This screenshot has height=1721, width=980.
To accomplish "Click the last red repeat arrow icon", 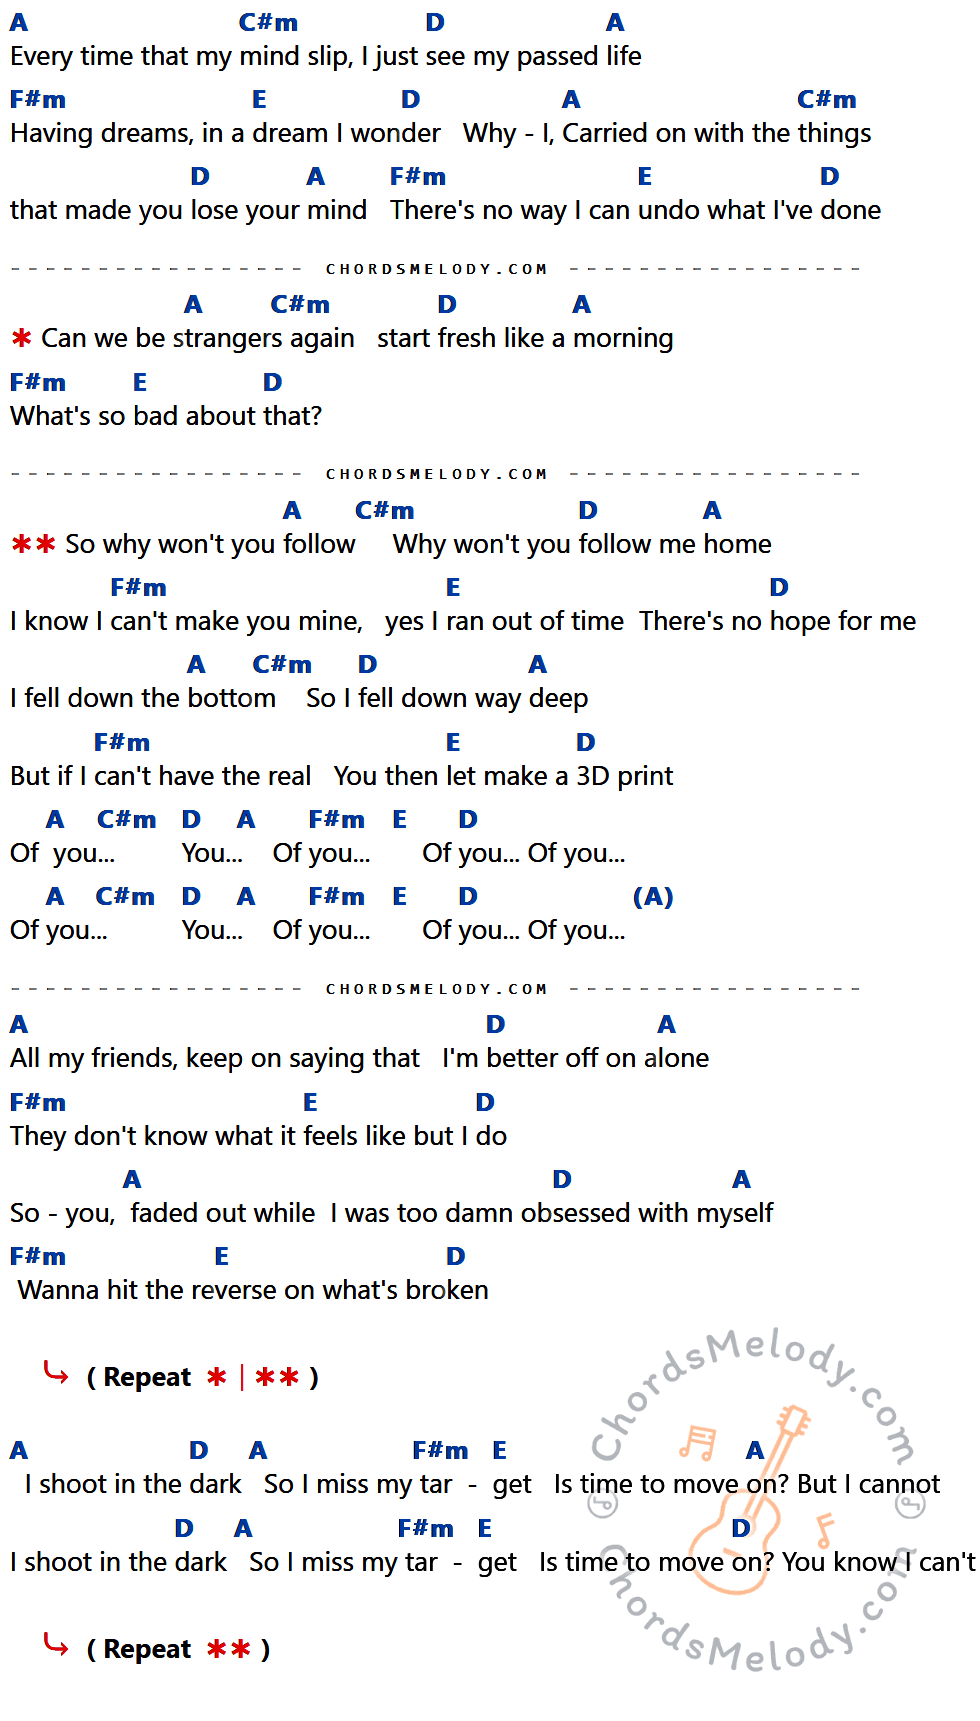I will 56,1645.
